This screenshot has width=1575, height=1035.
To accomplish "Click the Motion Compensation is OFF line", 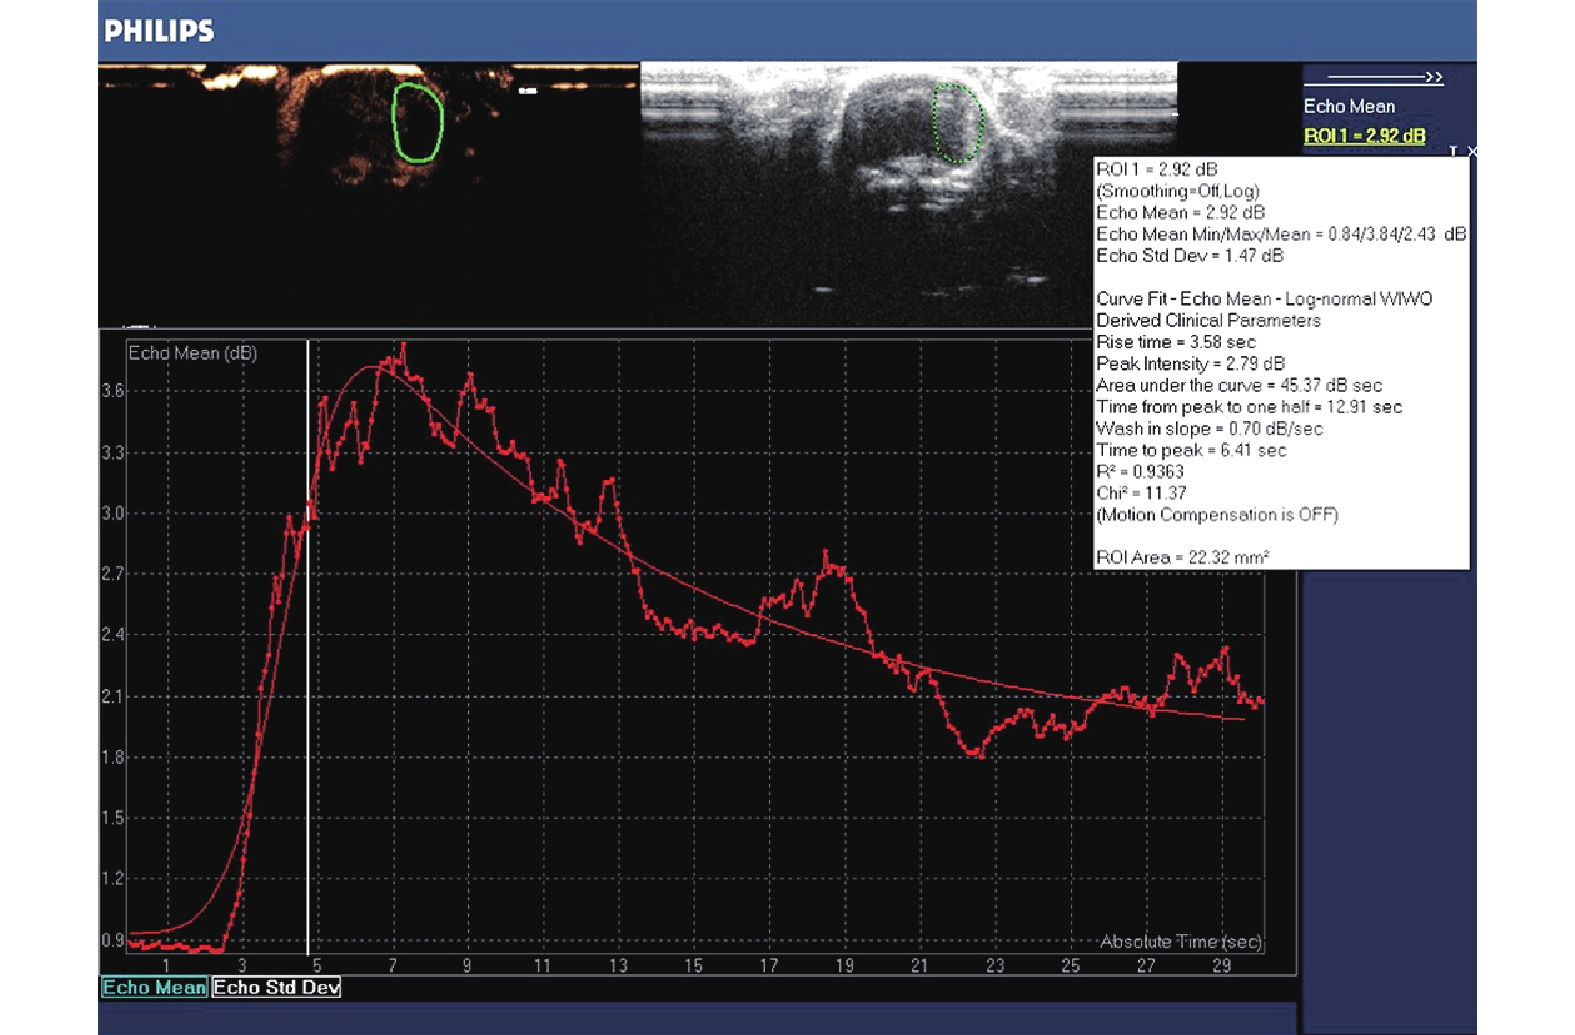I will tap(1217, 515).
